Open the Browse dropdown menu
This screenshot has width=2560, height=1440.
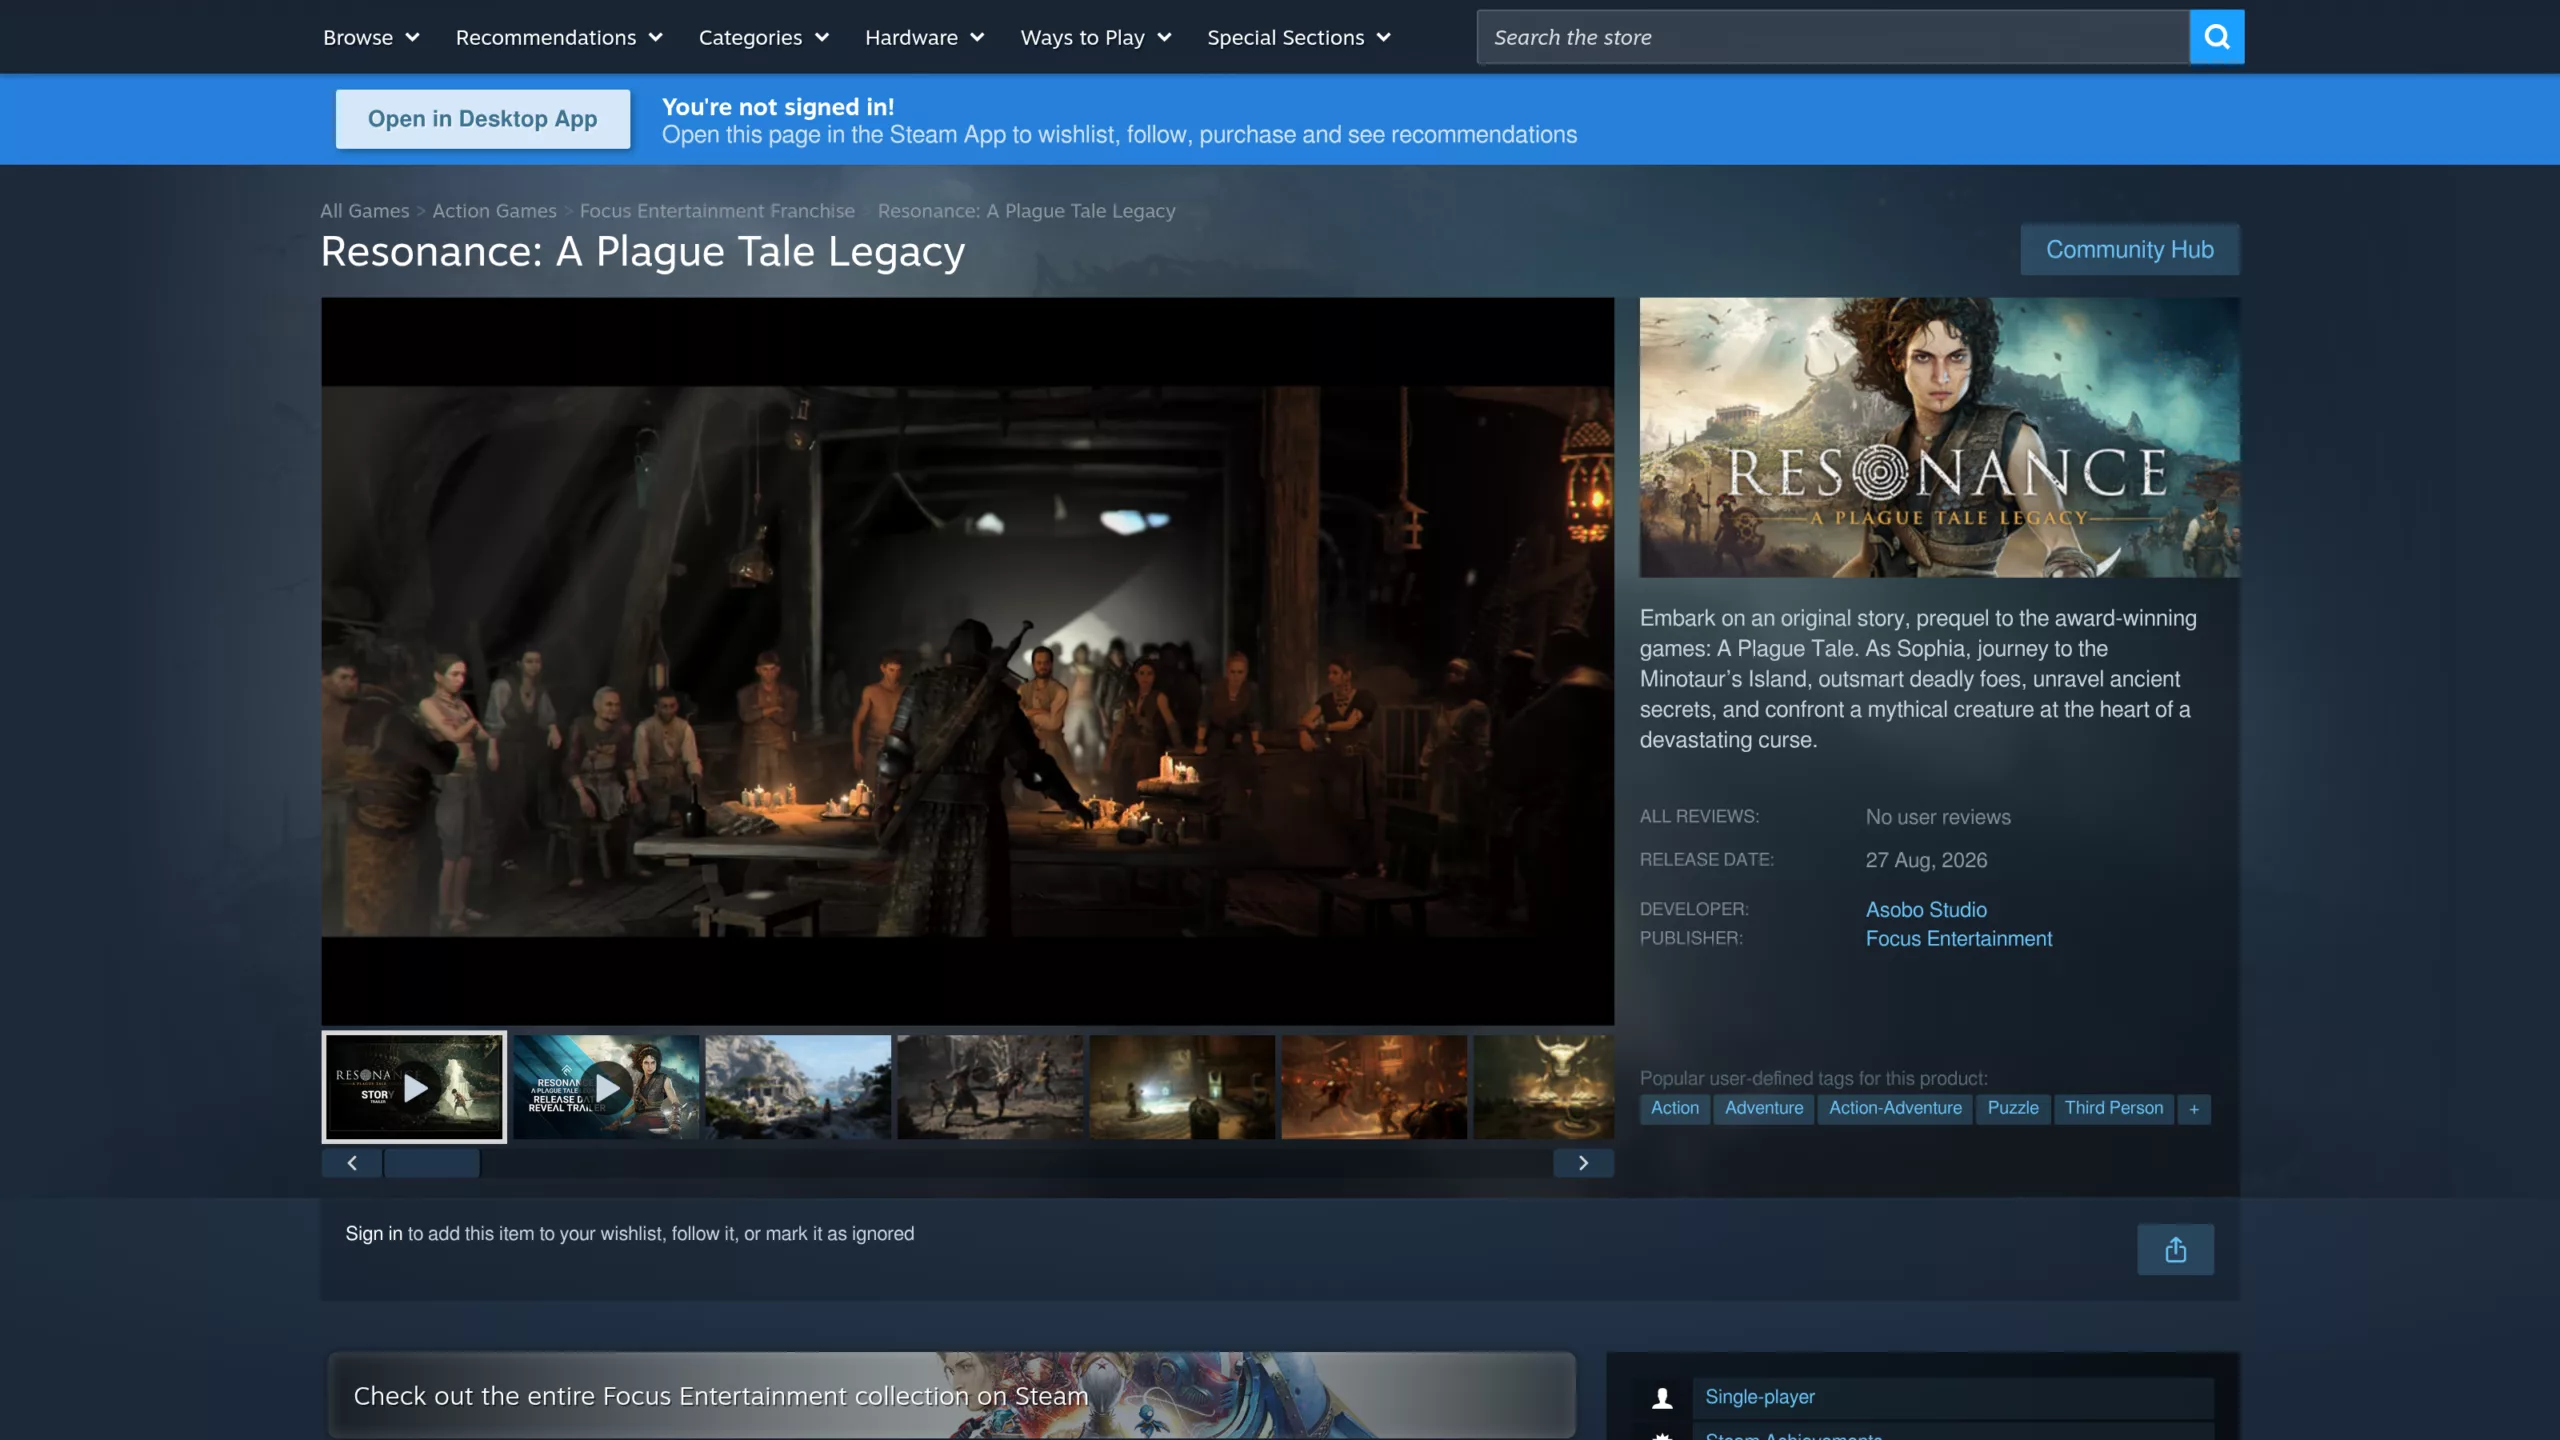point(371,37)
